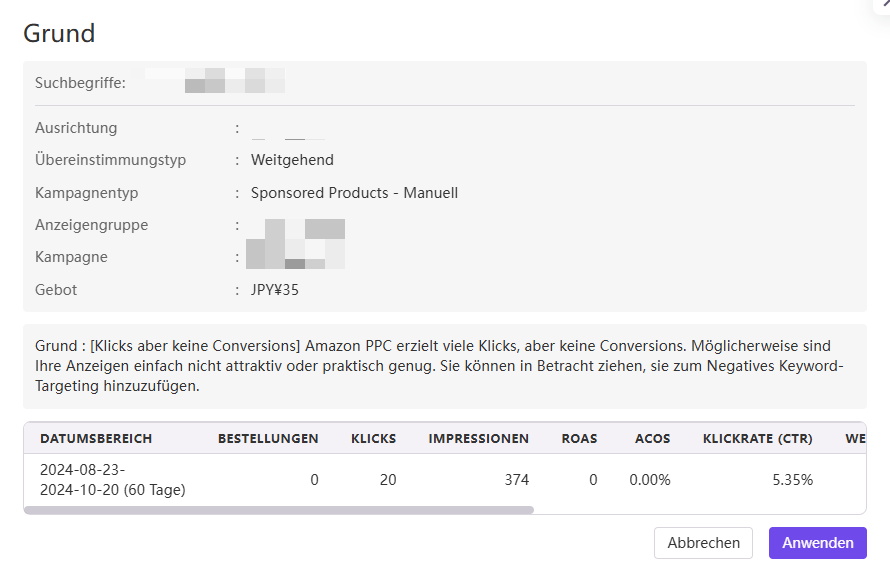Click the BESTELLUNGEN column header
Viewport: 890px width, 584px height.
(268, 438)
